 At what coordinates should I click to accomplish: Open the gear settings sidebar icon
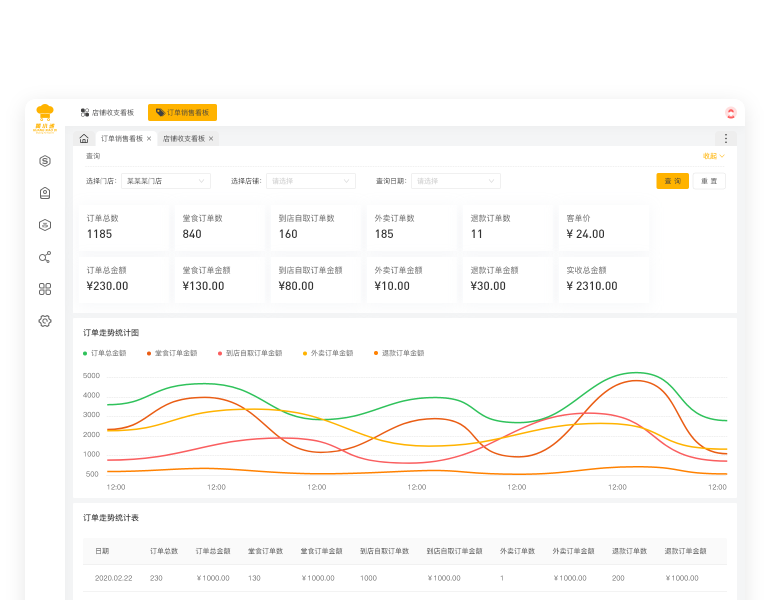tap(45, 321)
